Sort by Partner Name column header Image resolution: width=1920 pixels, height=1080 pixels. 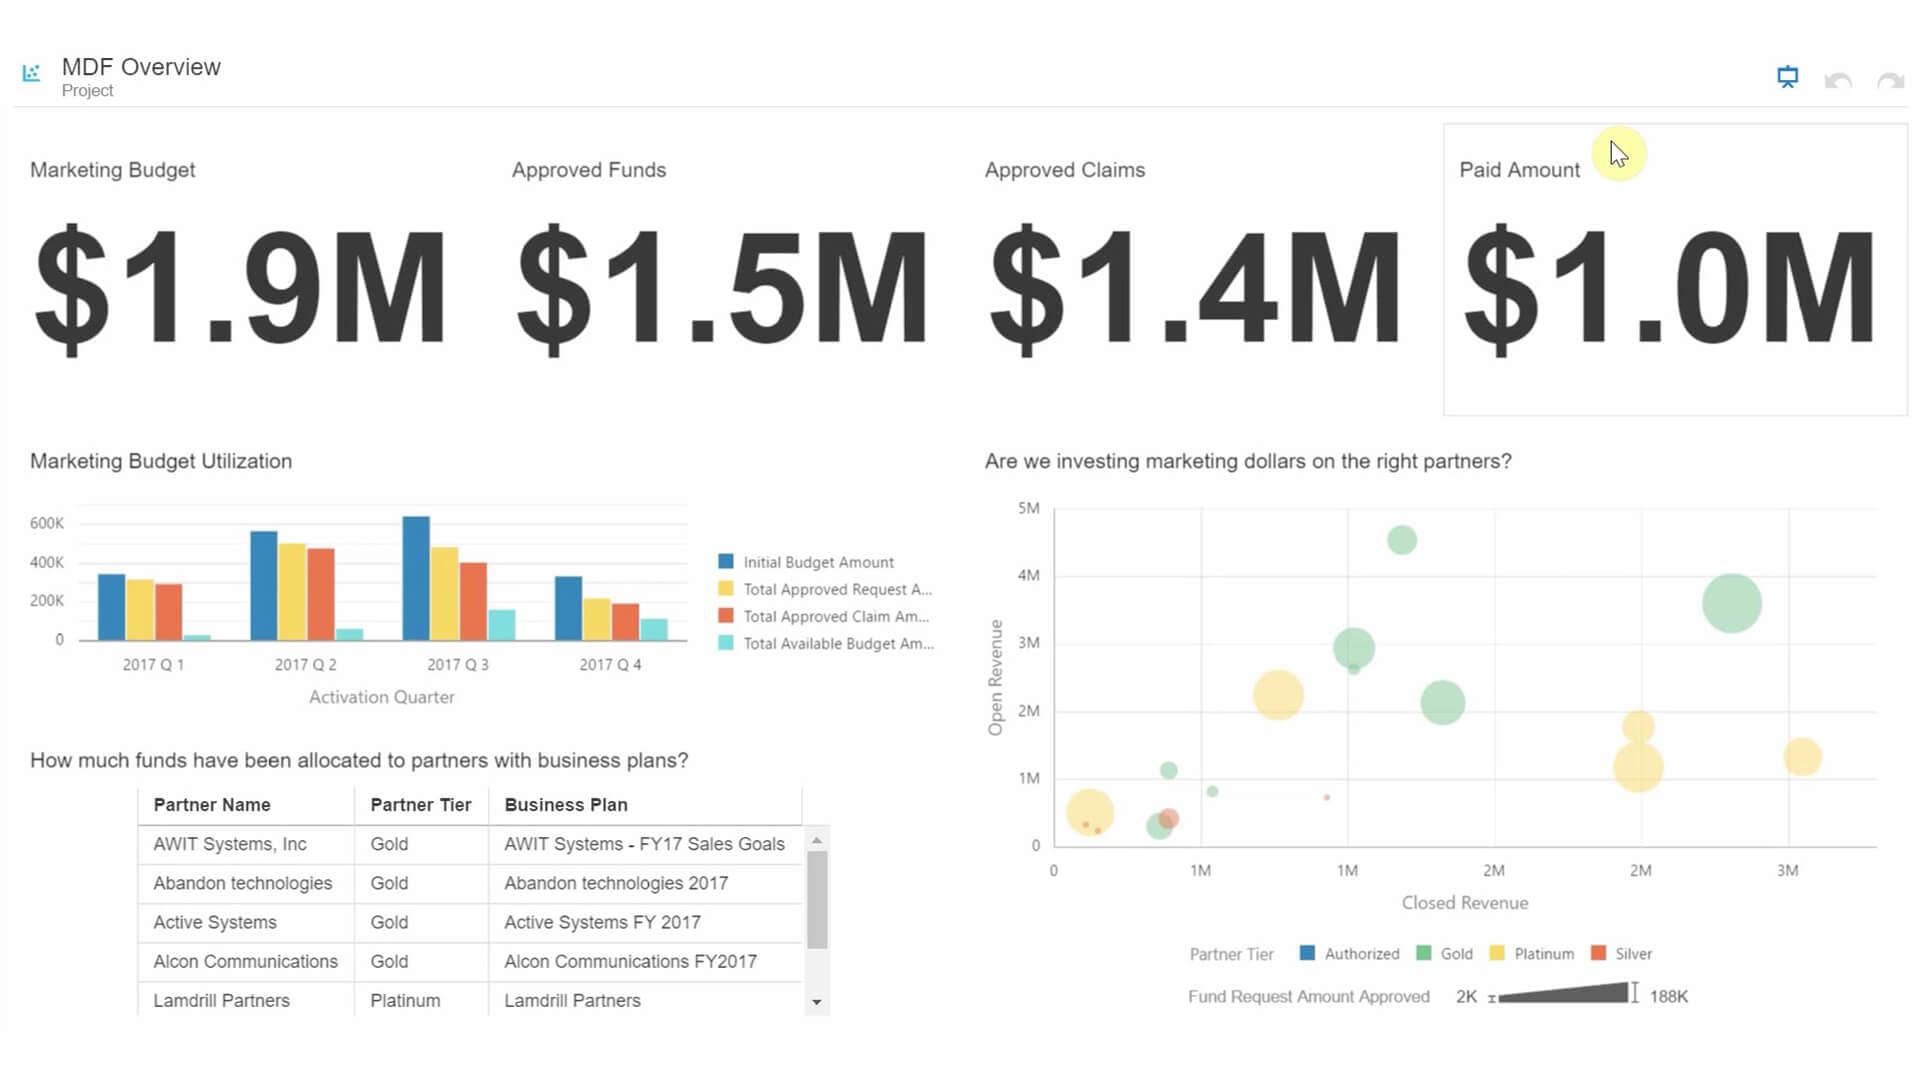212,805
